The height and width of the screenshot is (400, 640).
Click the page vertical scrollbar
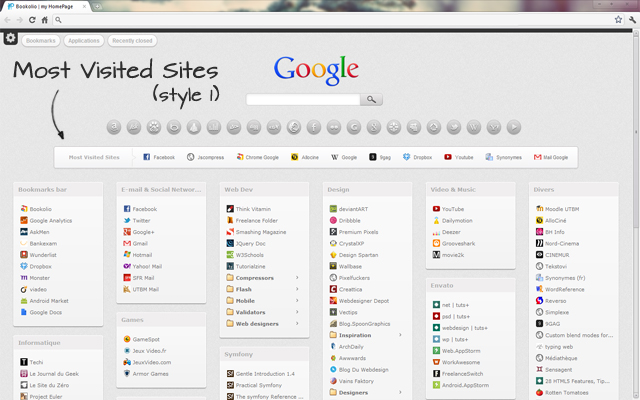pos(636,131)
